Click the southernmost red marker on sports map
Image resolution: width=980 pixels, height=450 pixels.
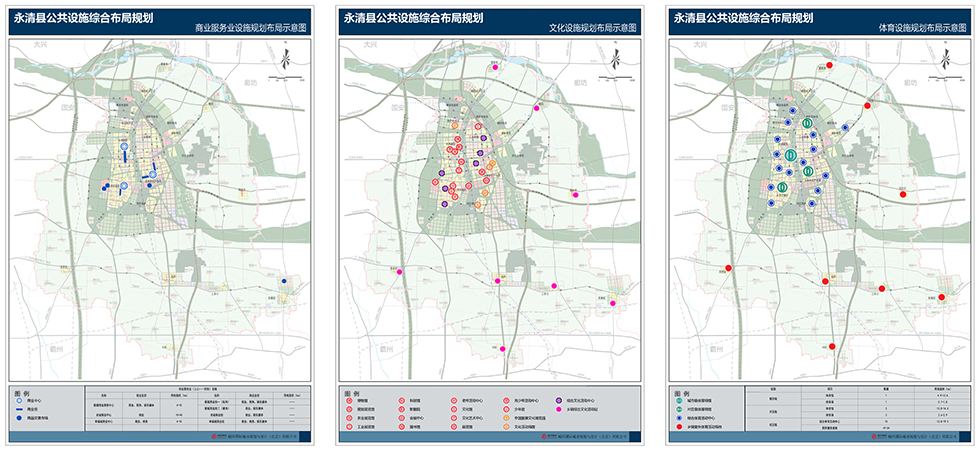point(834,345)
